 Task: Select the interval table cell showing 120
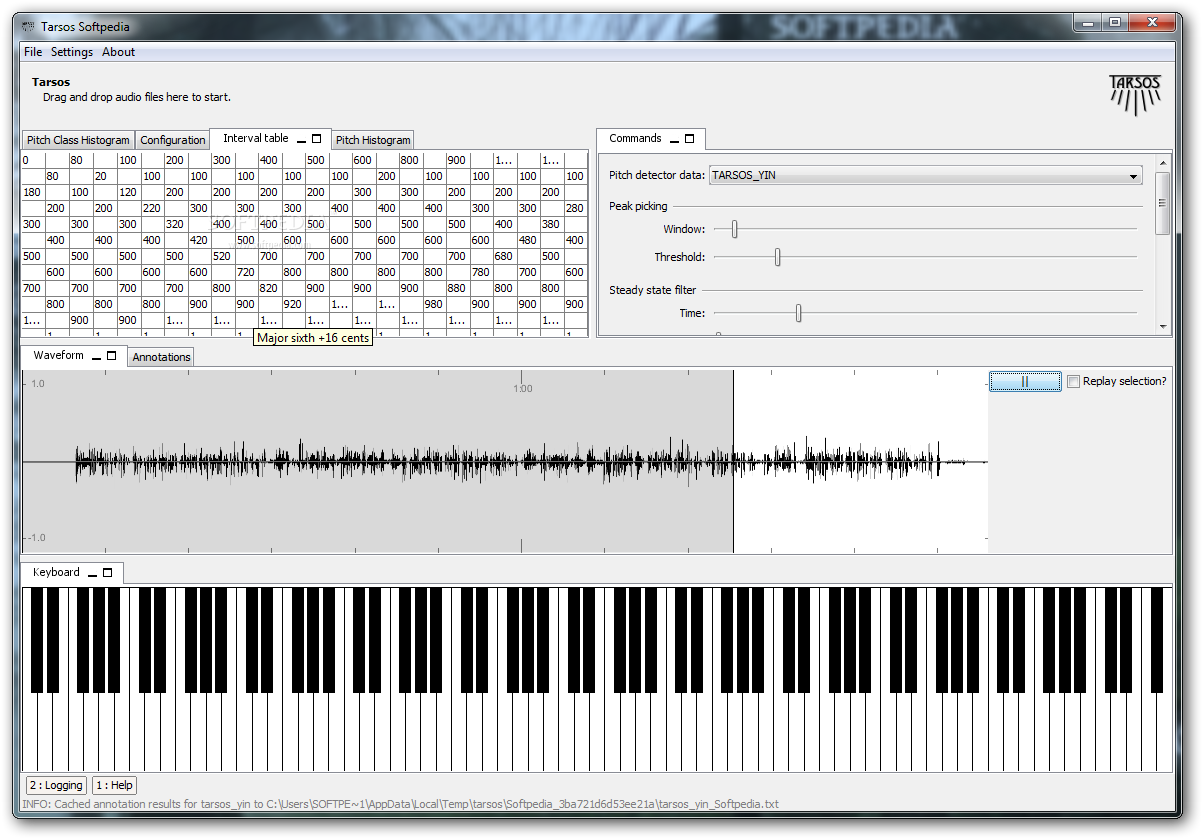click(128, 192)
